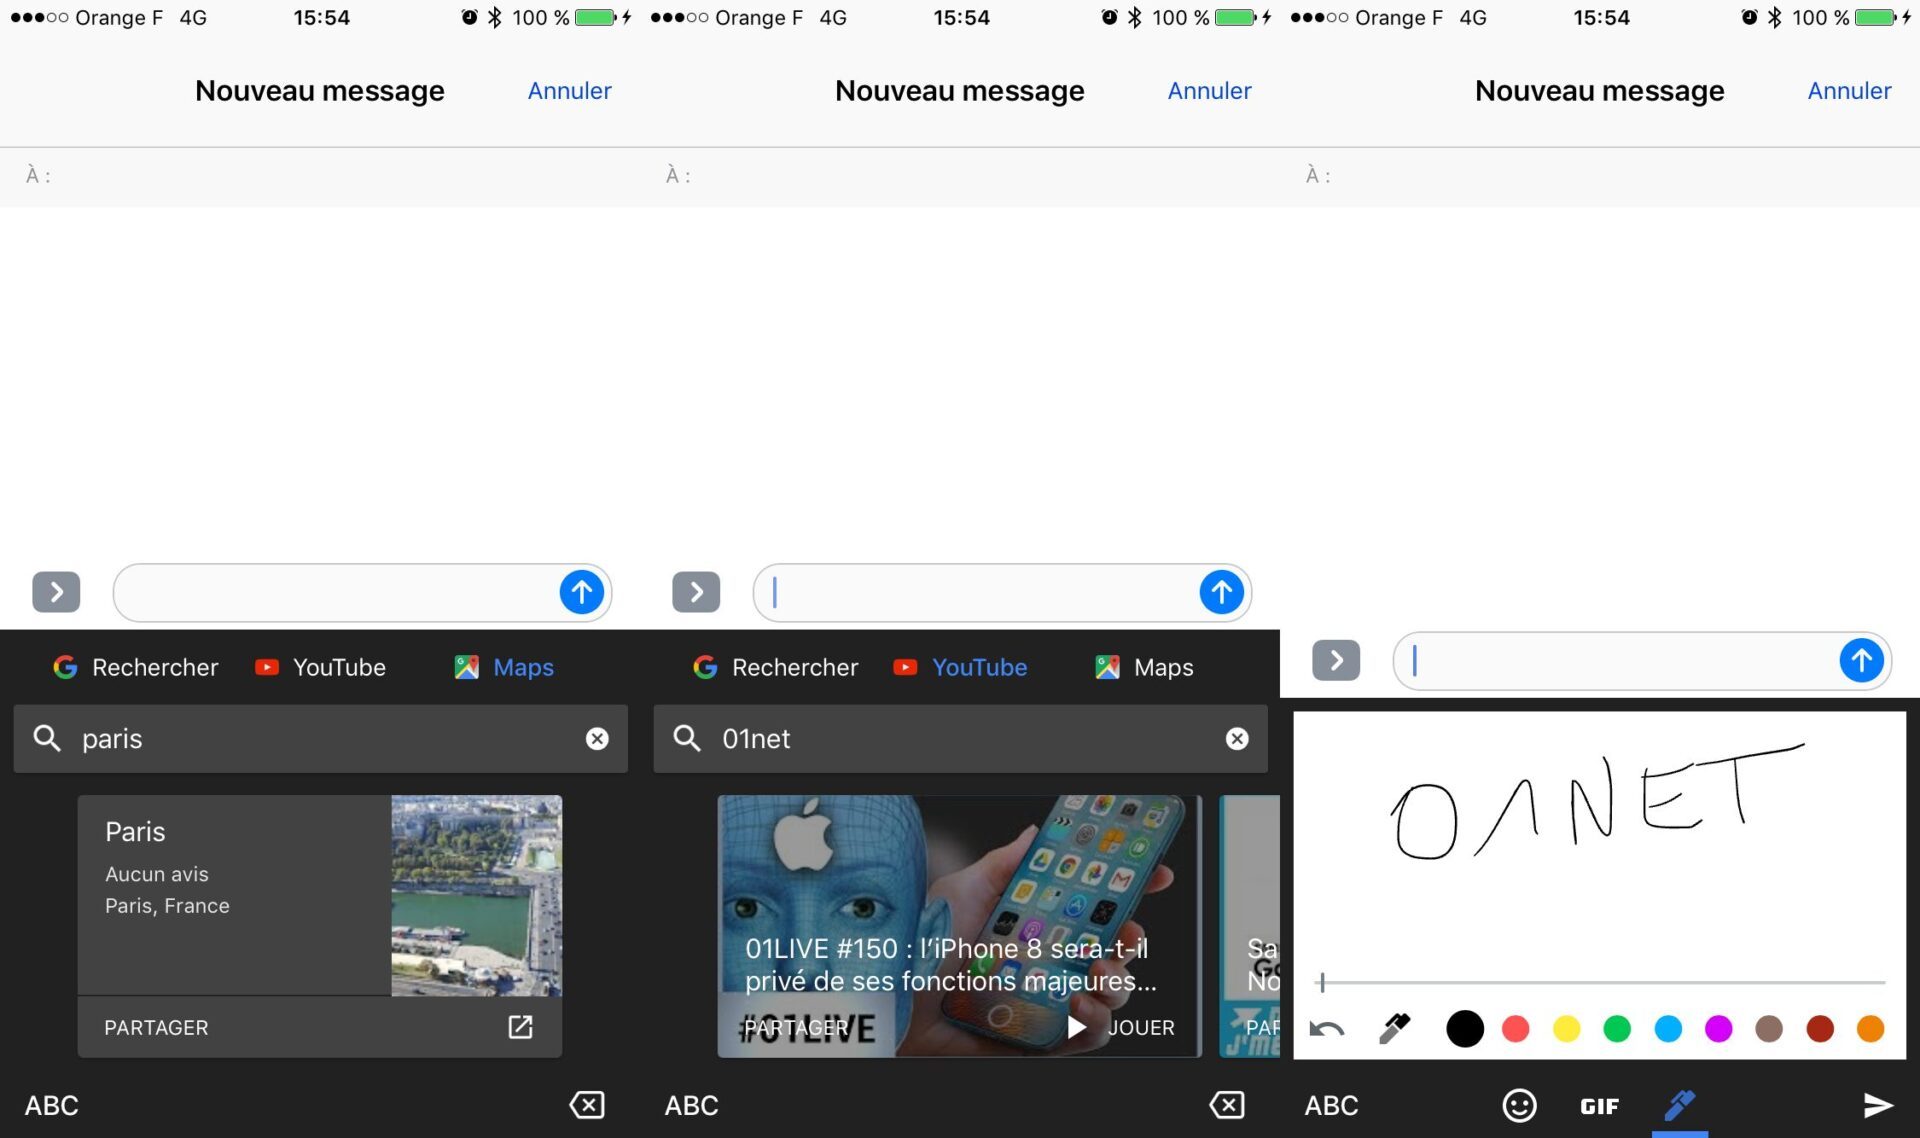
Task: Tap the À: recipient field, Maps screen
Action: pos(320,176)
